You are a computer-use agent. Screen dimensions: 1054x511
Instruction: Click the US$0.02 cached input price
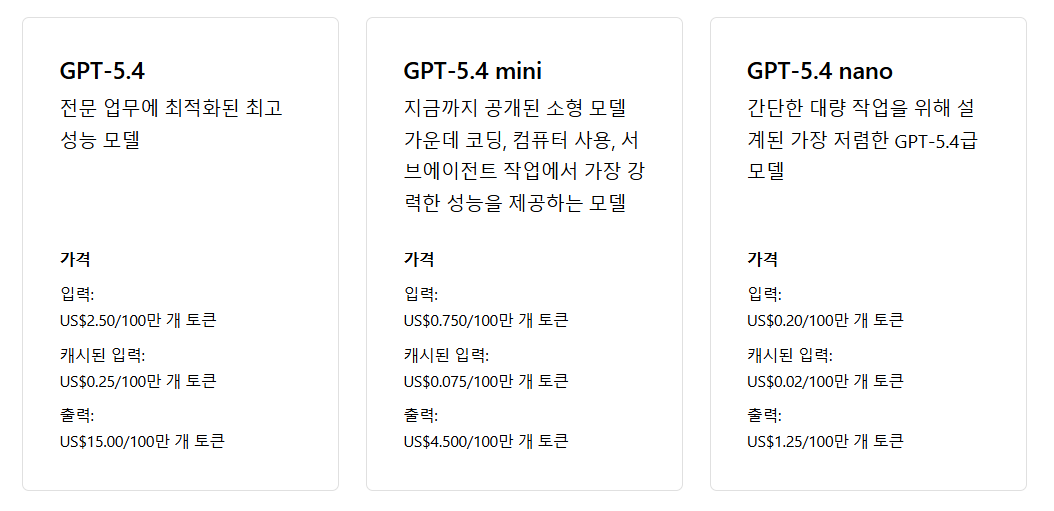coord(825,381)
